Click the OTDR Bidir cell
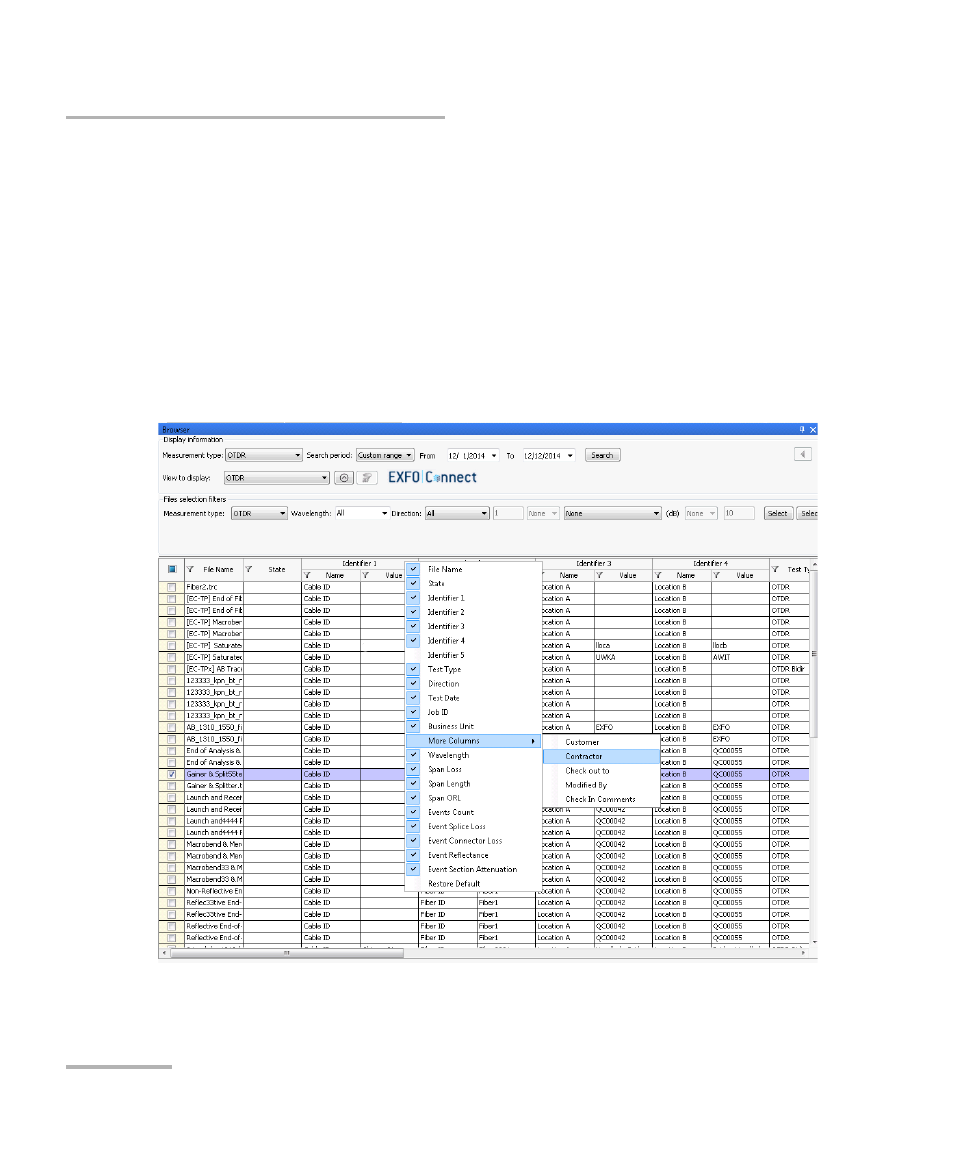 click(x=789, y=669)
